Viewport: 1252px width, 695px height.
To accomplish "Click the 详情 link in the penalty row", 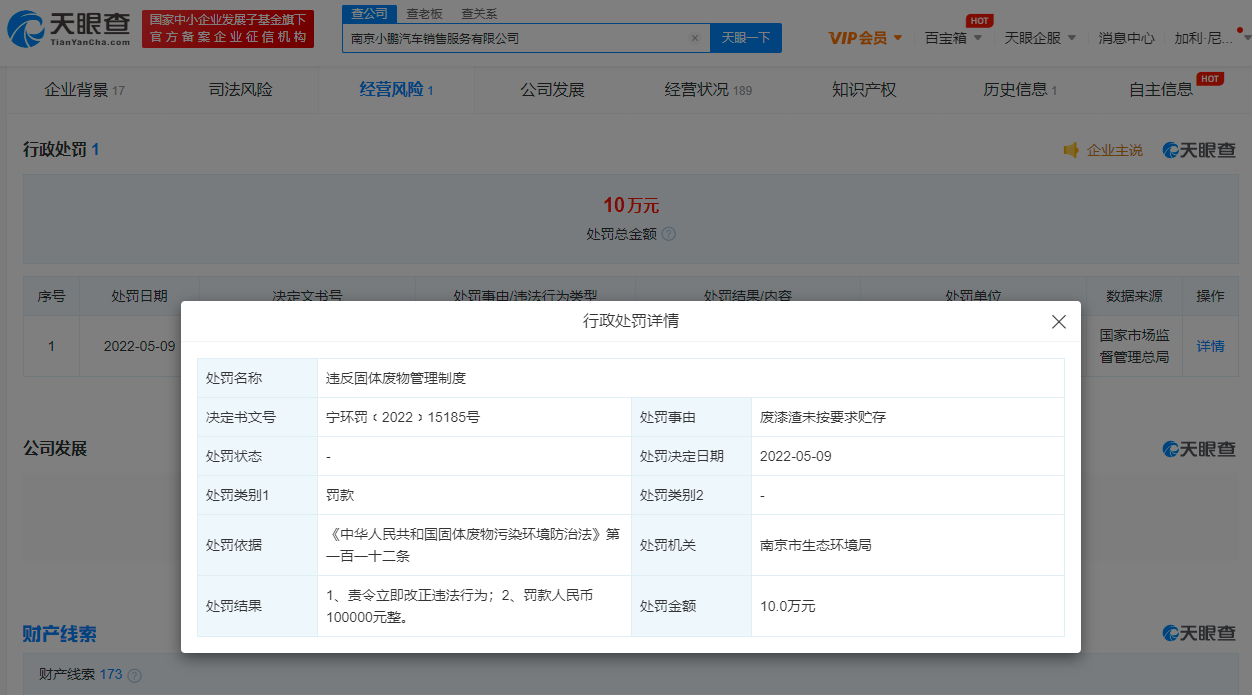I will (x=1210, y=346).
